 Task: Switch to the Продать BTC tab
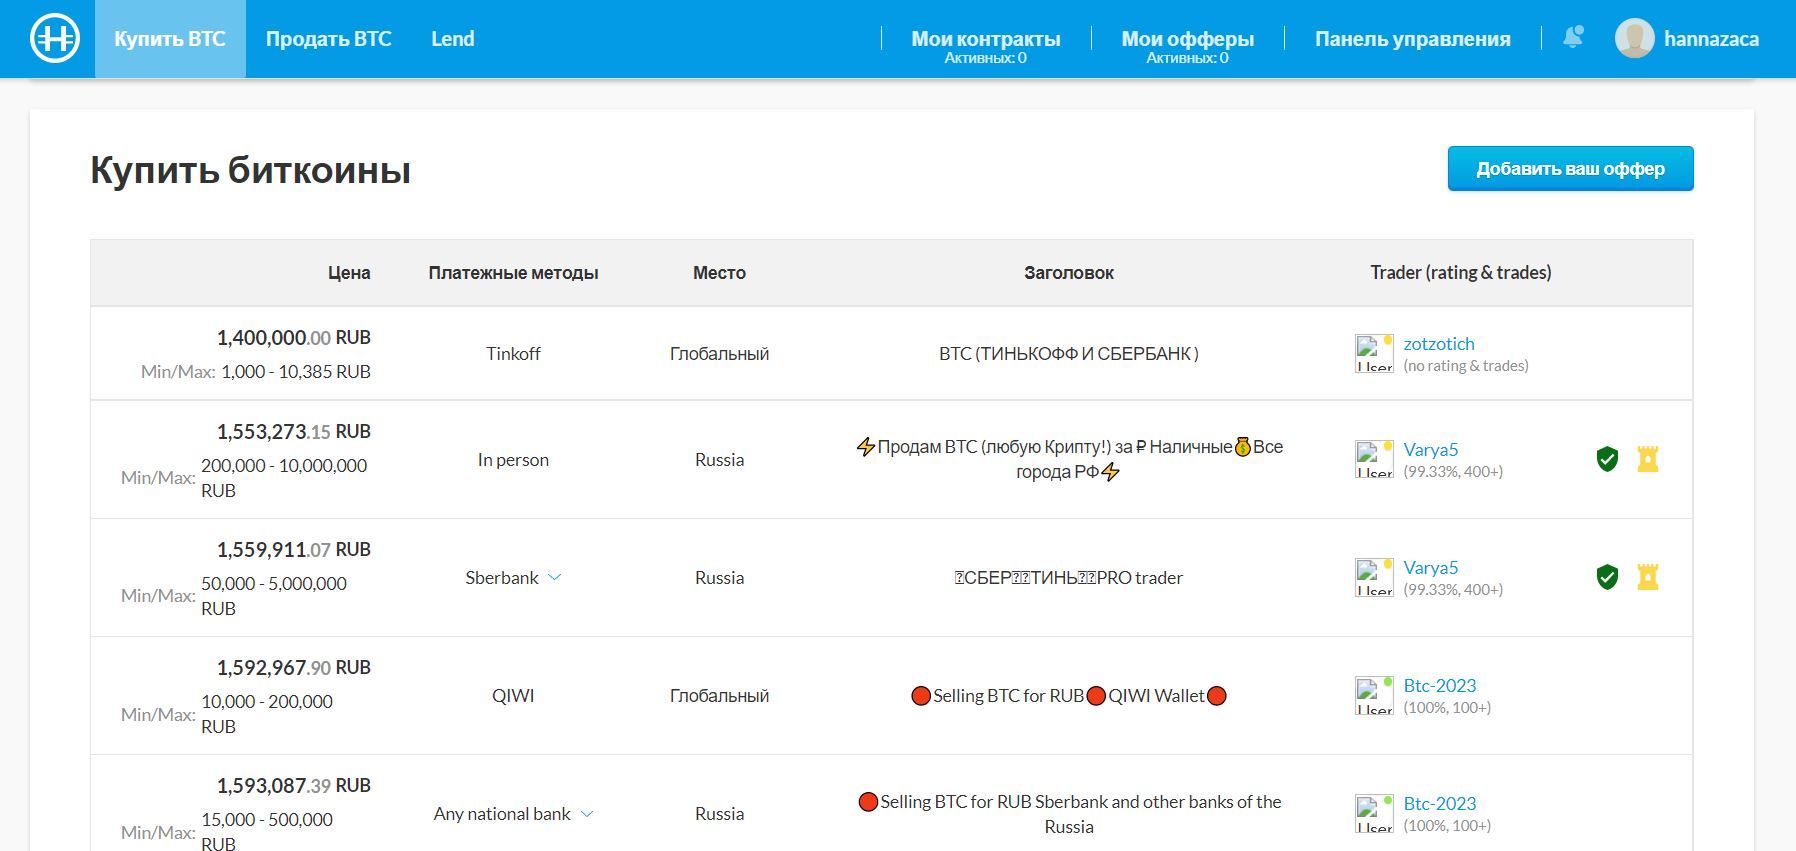point(328,39)
